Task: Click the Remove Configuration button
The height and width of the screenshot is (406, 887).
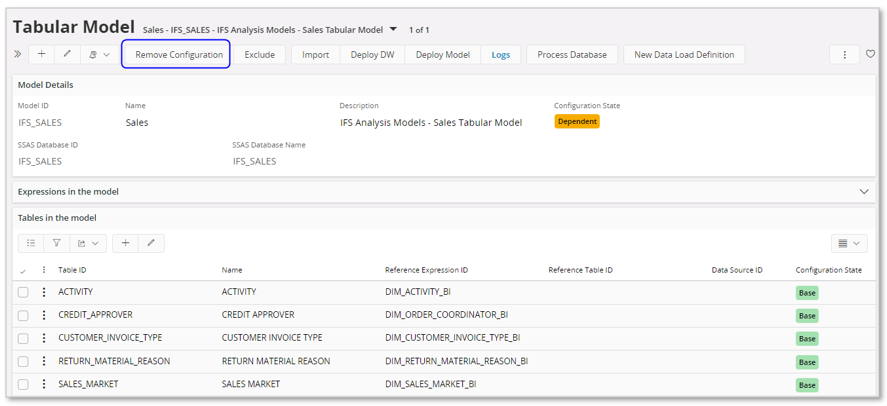Action: tap(179, 55)
